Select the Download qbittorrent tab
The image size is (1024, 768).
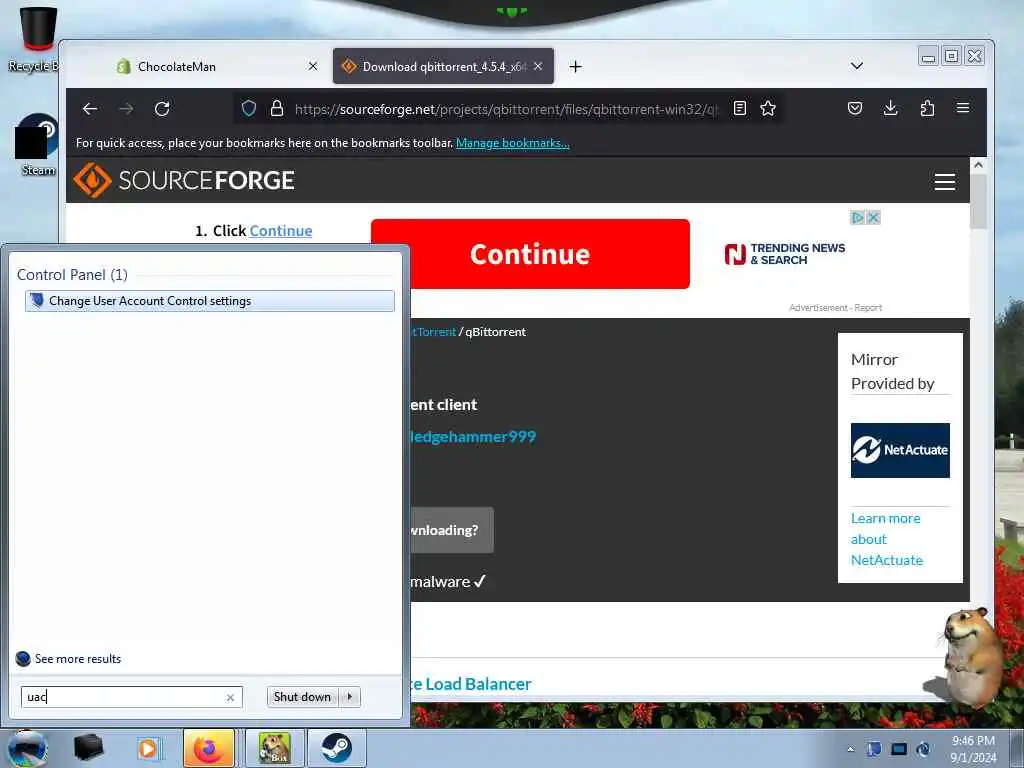[443, 66]
